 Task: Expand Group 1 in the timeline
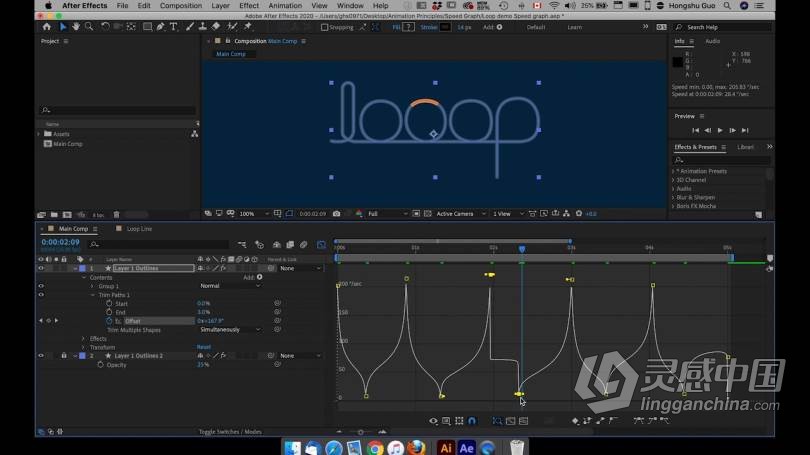tap(92, 286)
